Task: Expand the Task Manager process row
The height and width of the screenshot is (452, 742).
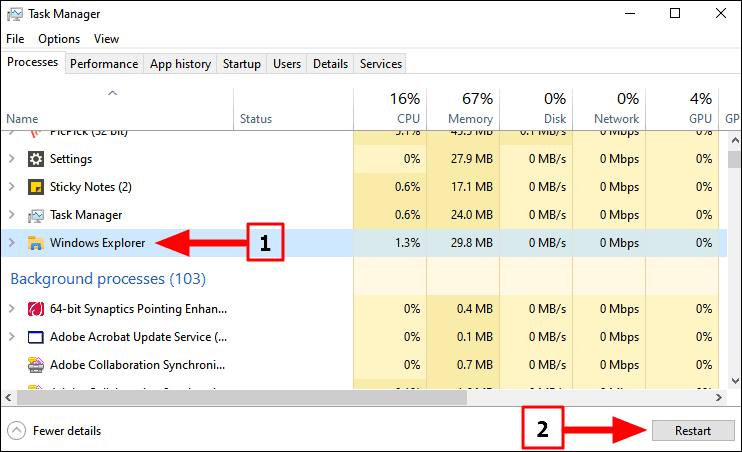Action: [12, 215]
